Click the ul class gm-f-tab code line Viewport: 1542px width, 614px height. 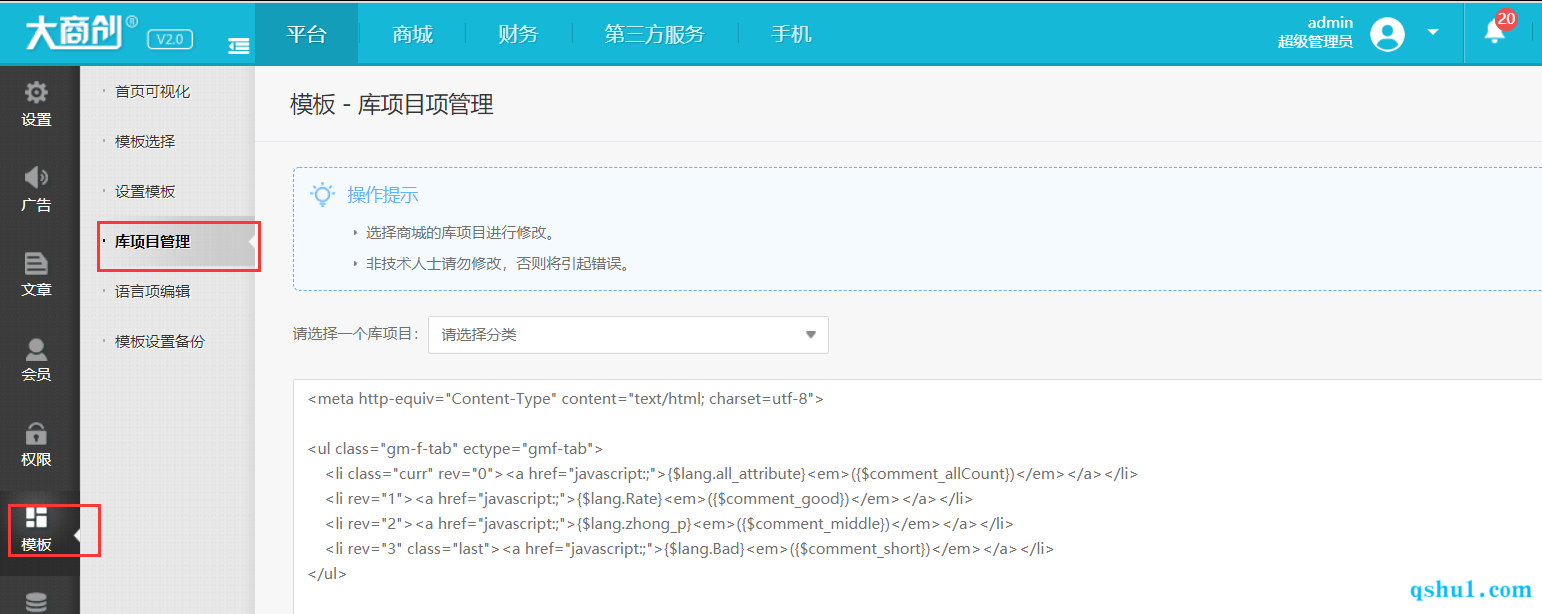pos(456,449)
